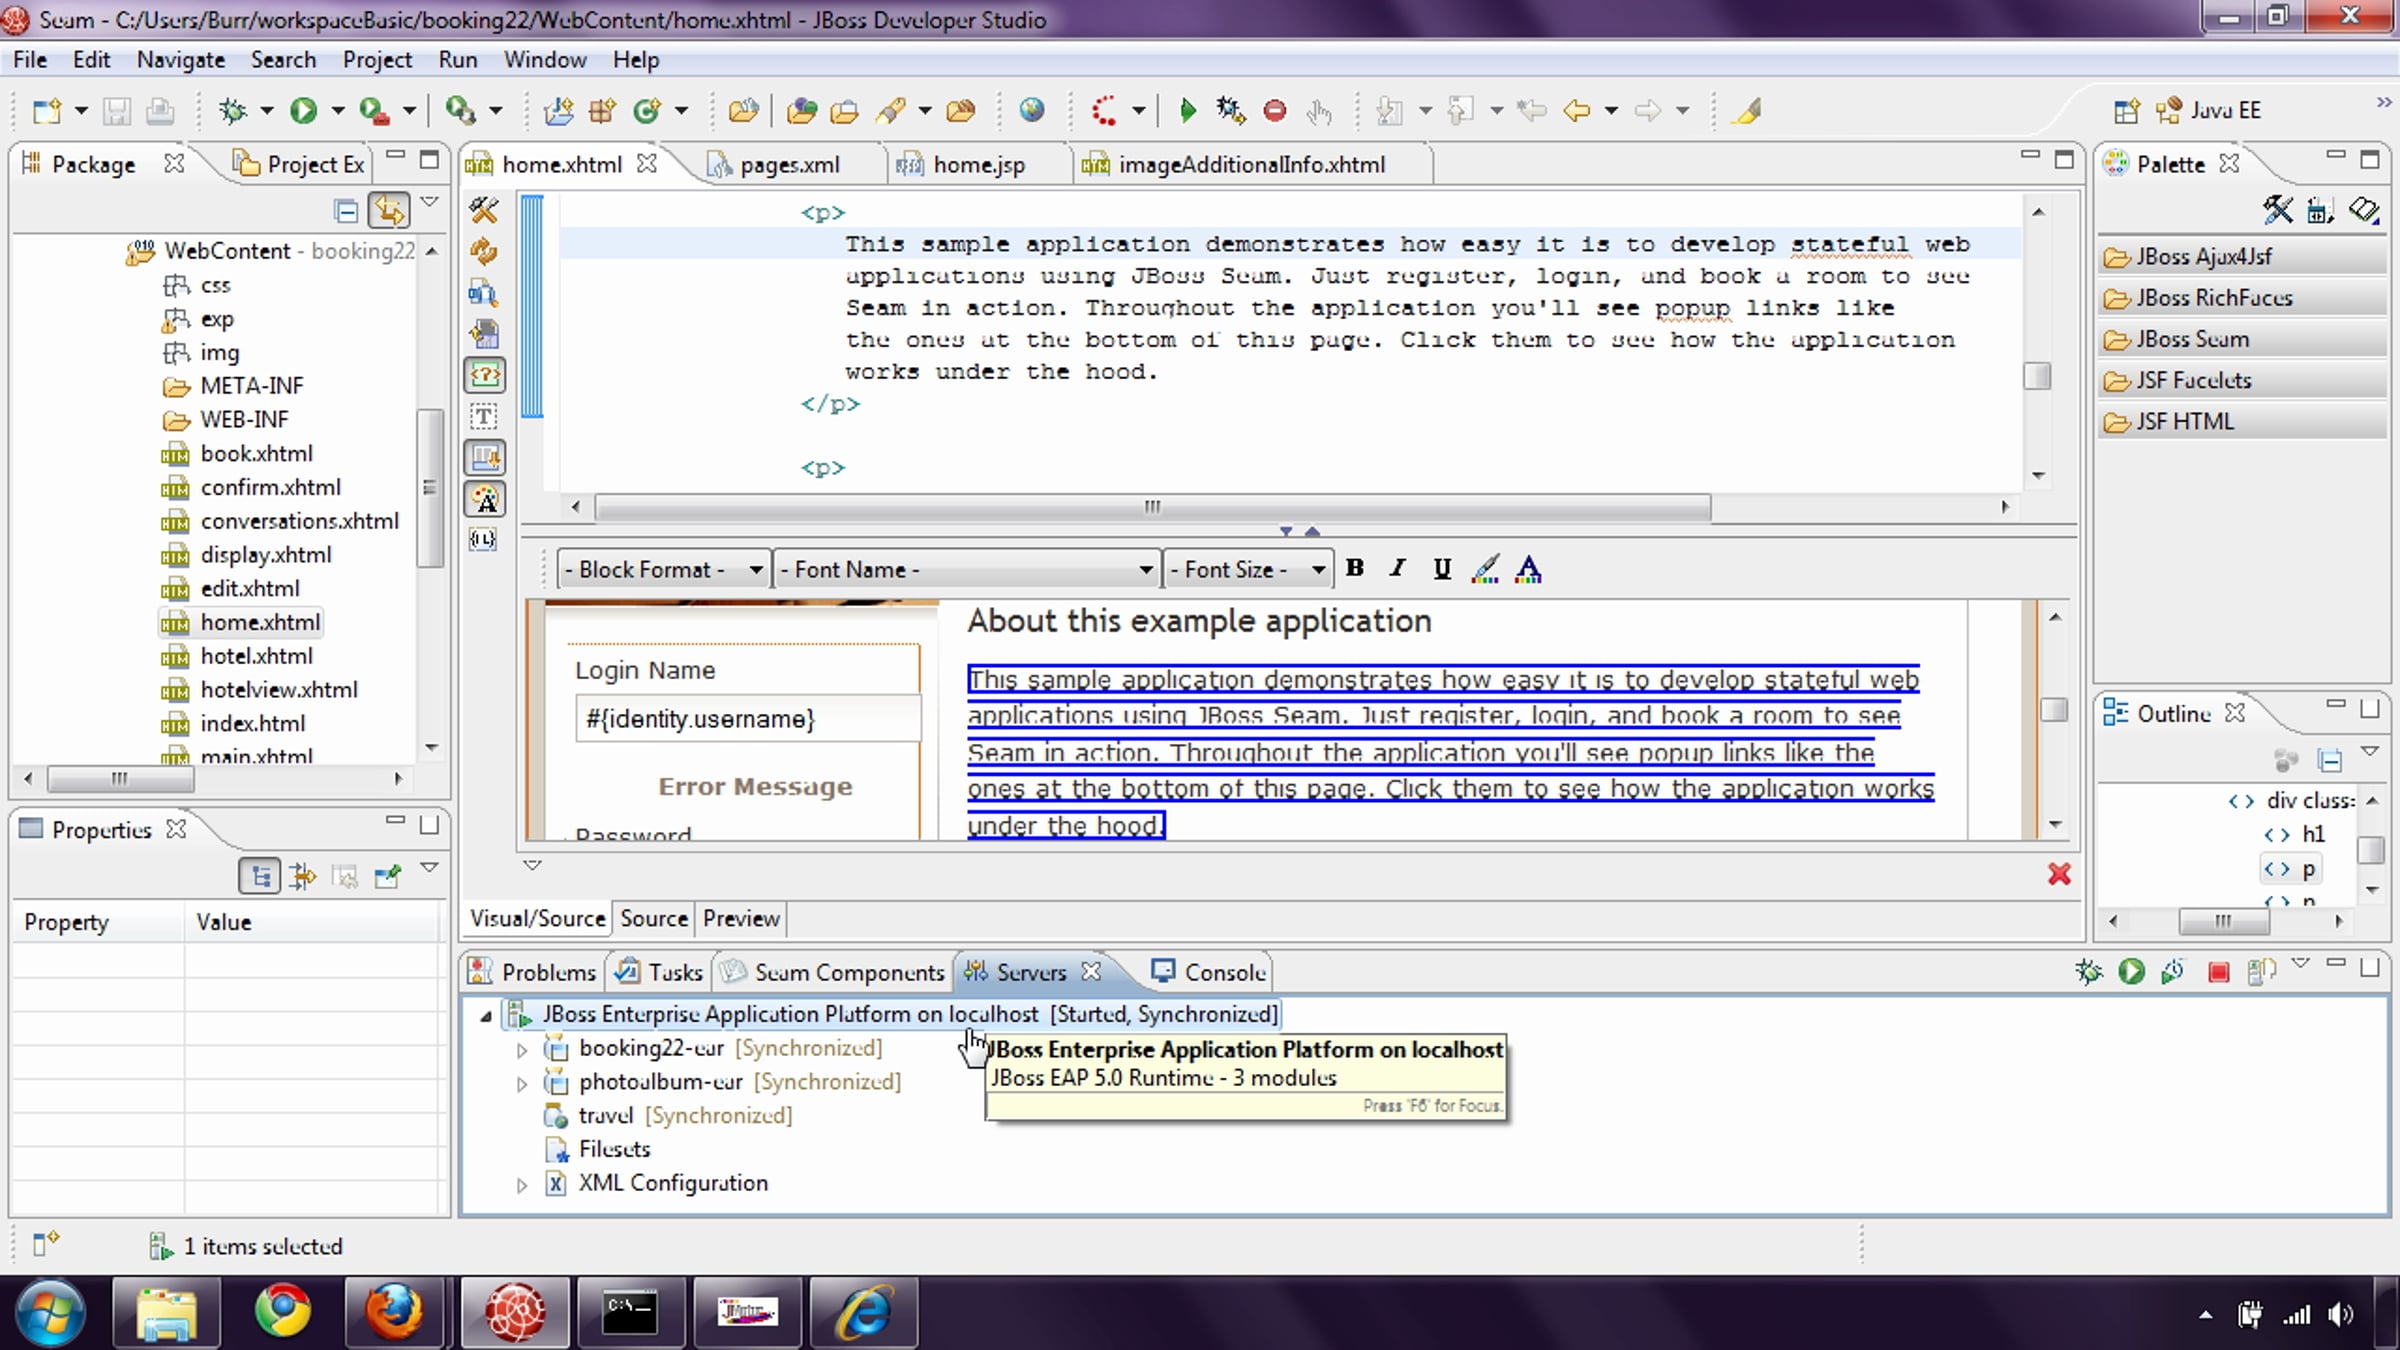Click the Palette editor tools icon
The height and width of the screenshot is (1350, 2400).
coord(2278,210)
